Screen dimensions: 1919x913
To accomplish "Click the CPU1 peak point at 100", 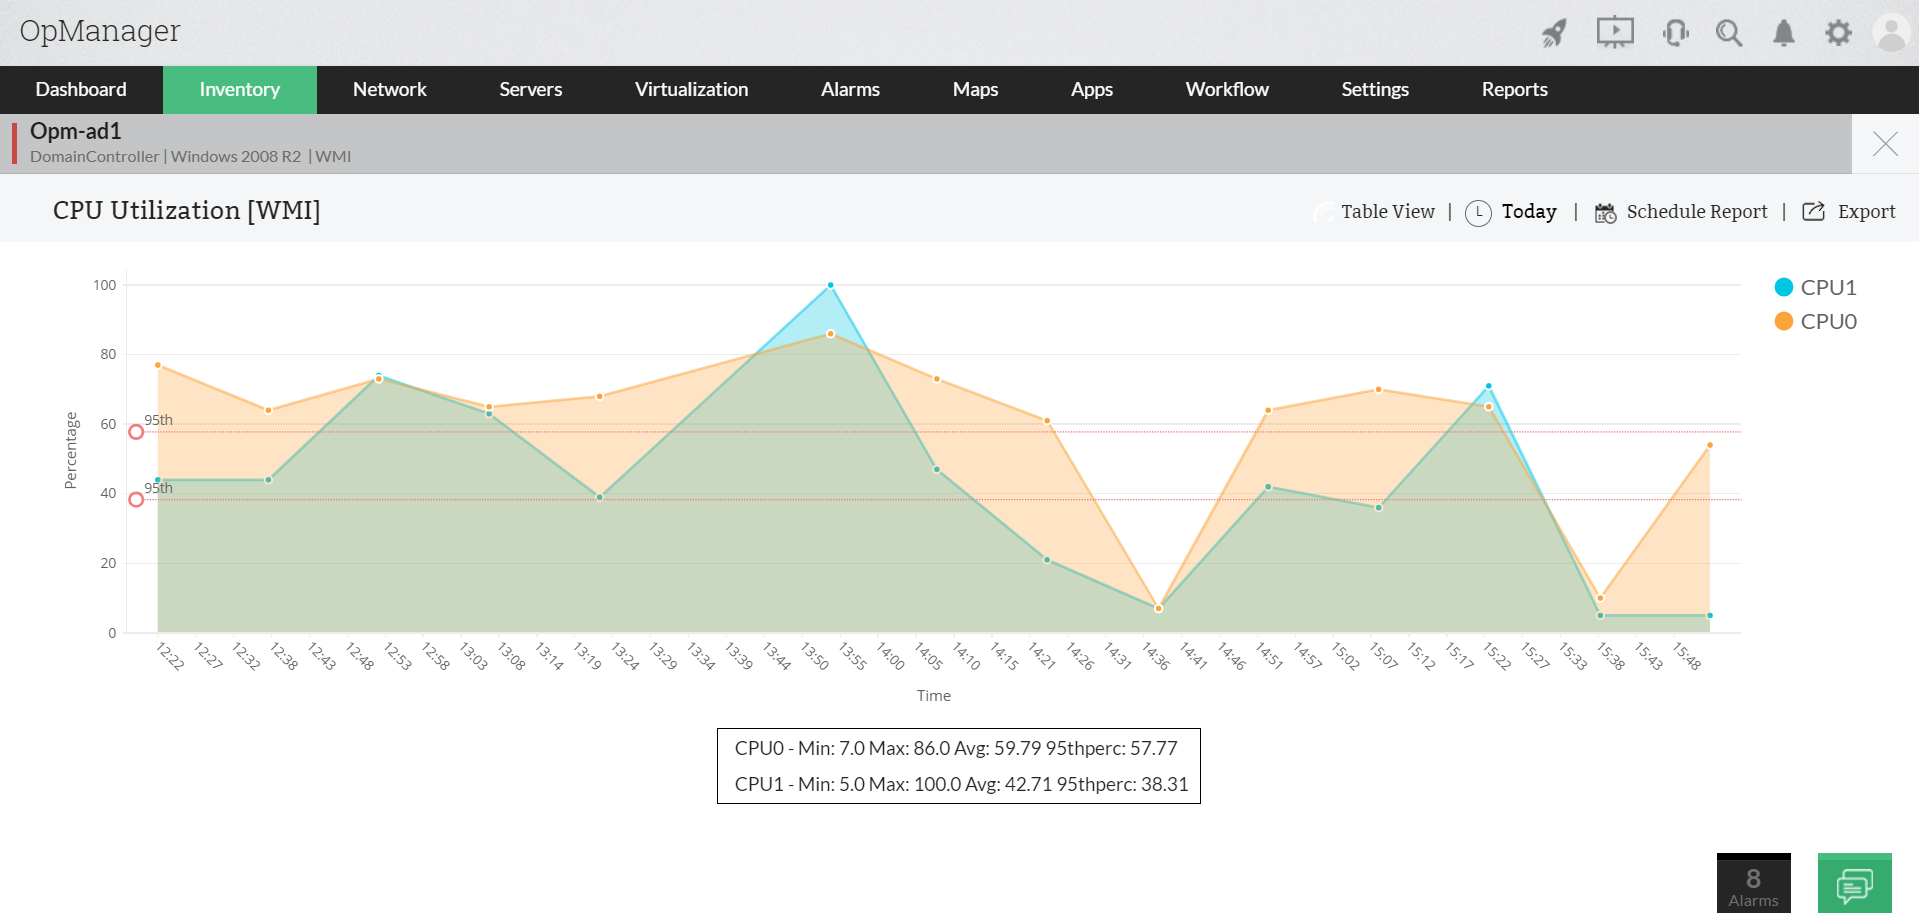I will point(830,285).
